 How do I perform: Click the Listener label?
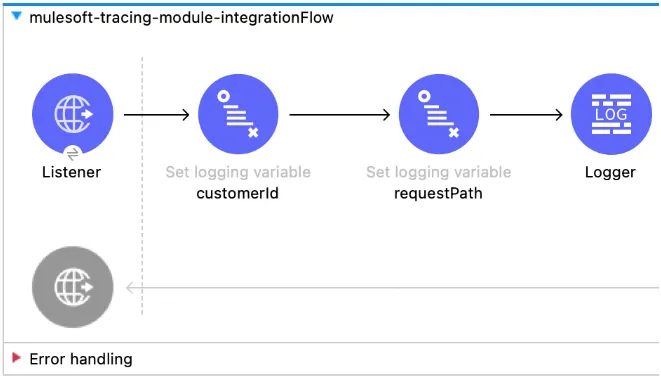(x=72, y=172)
